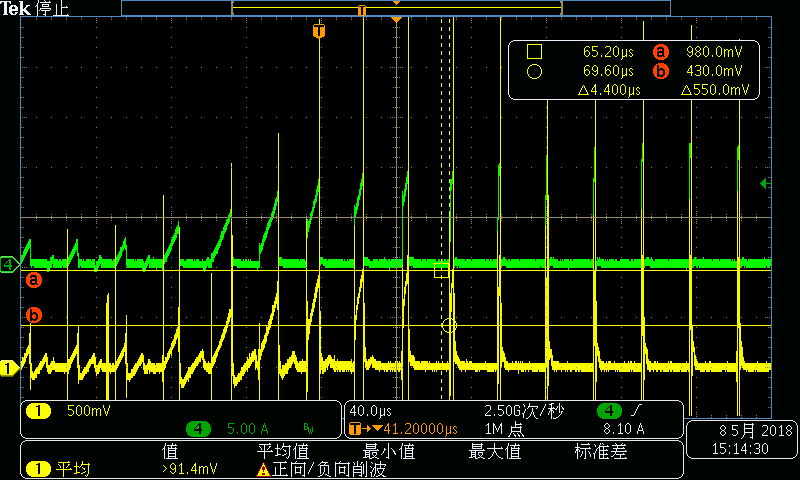Click the 标准差 column header
Screen dimensions: 800x480
pos(601,451)
